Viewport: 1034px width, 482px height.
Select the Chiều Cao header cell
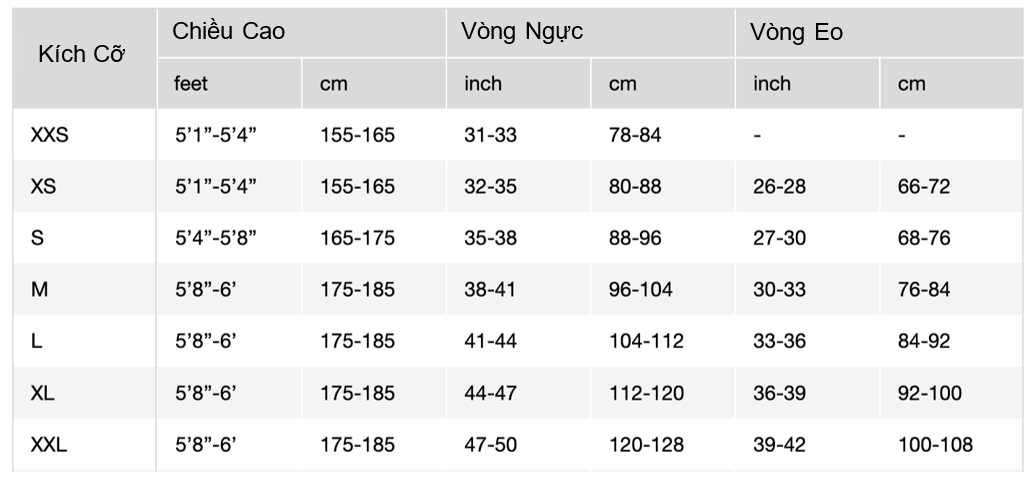point(229,32)
